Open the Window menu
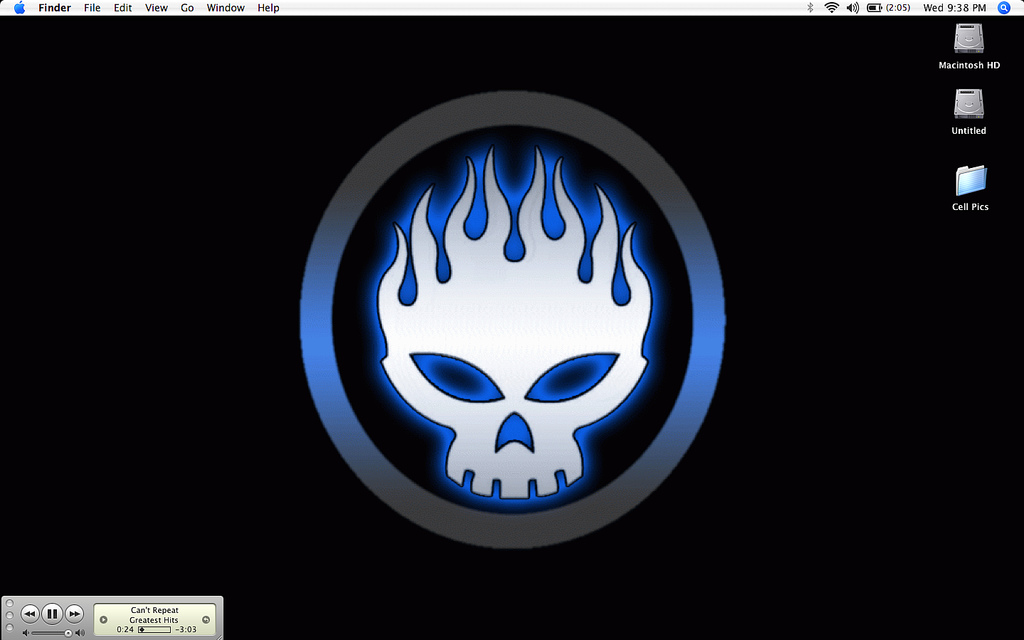 coord(225,8)
